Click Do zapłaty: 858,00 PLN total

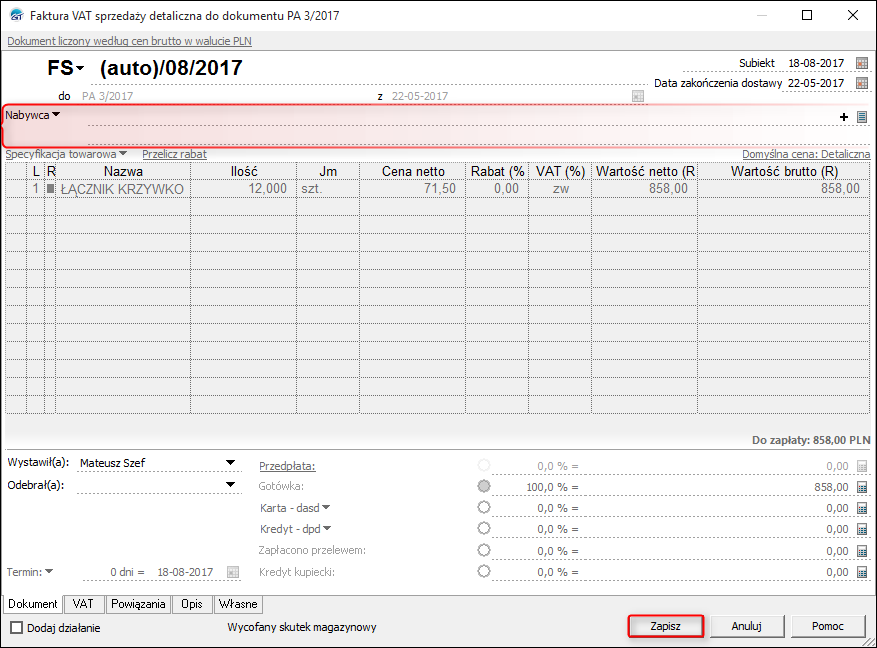pos(811,440)
